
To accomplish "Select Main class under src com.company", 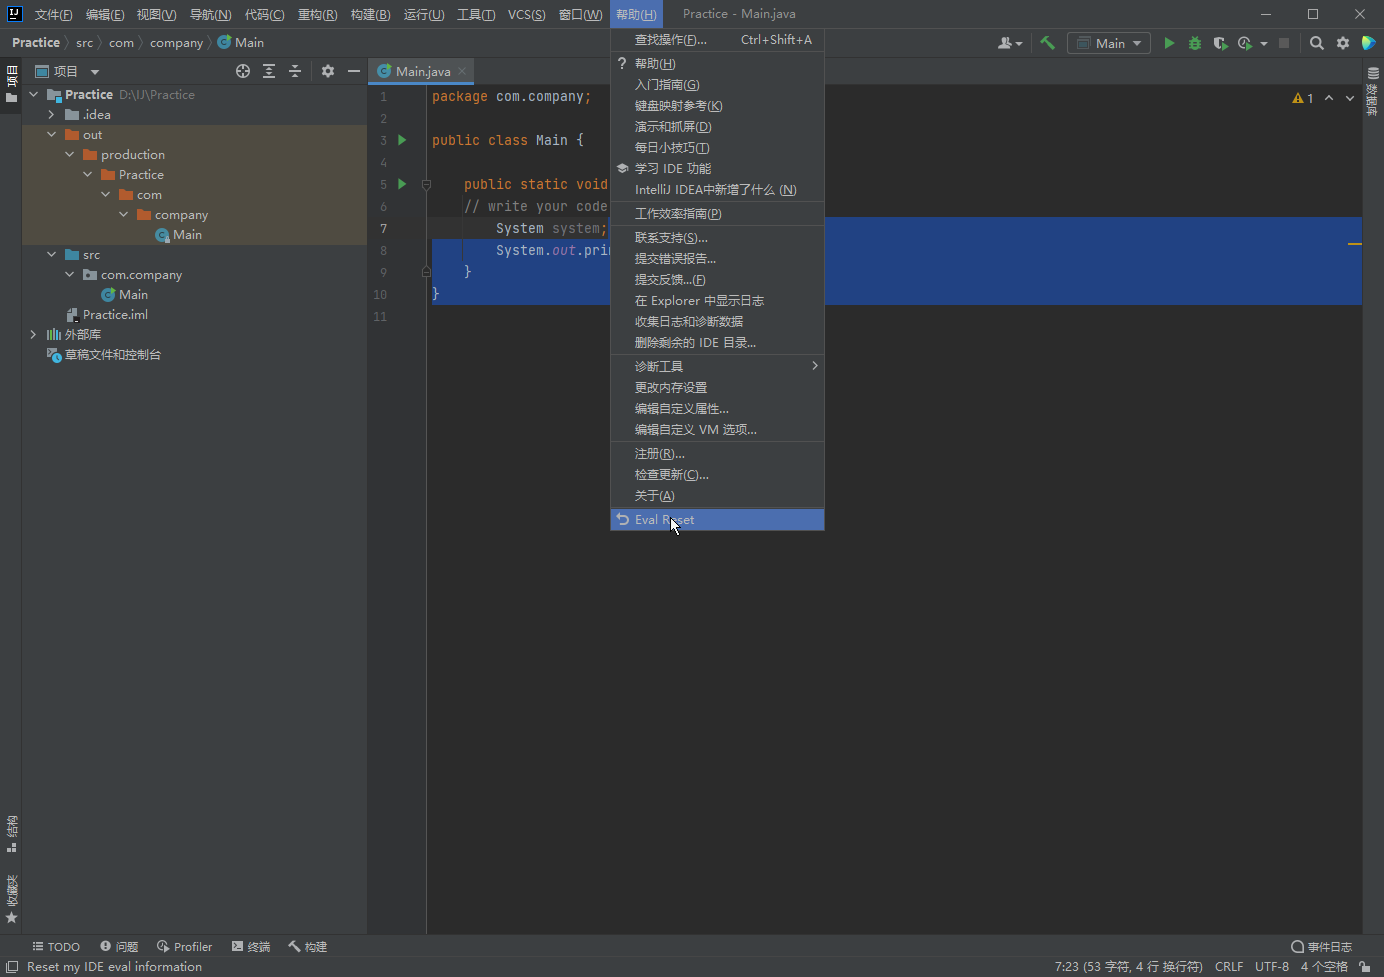I will 133,294.
